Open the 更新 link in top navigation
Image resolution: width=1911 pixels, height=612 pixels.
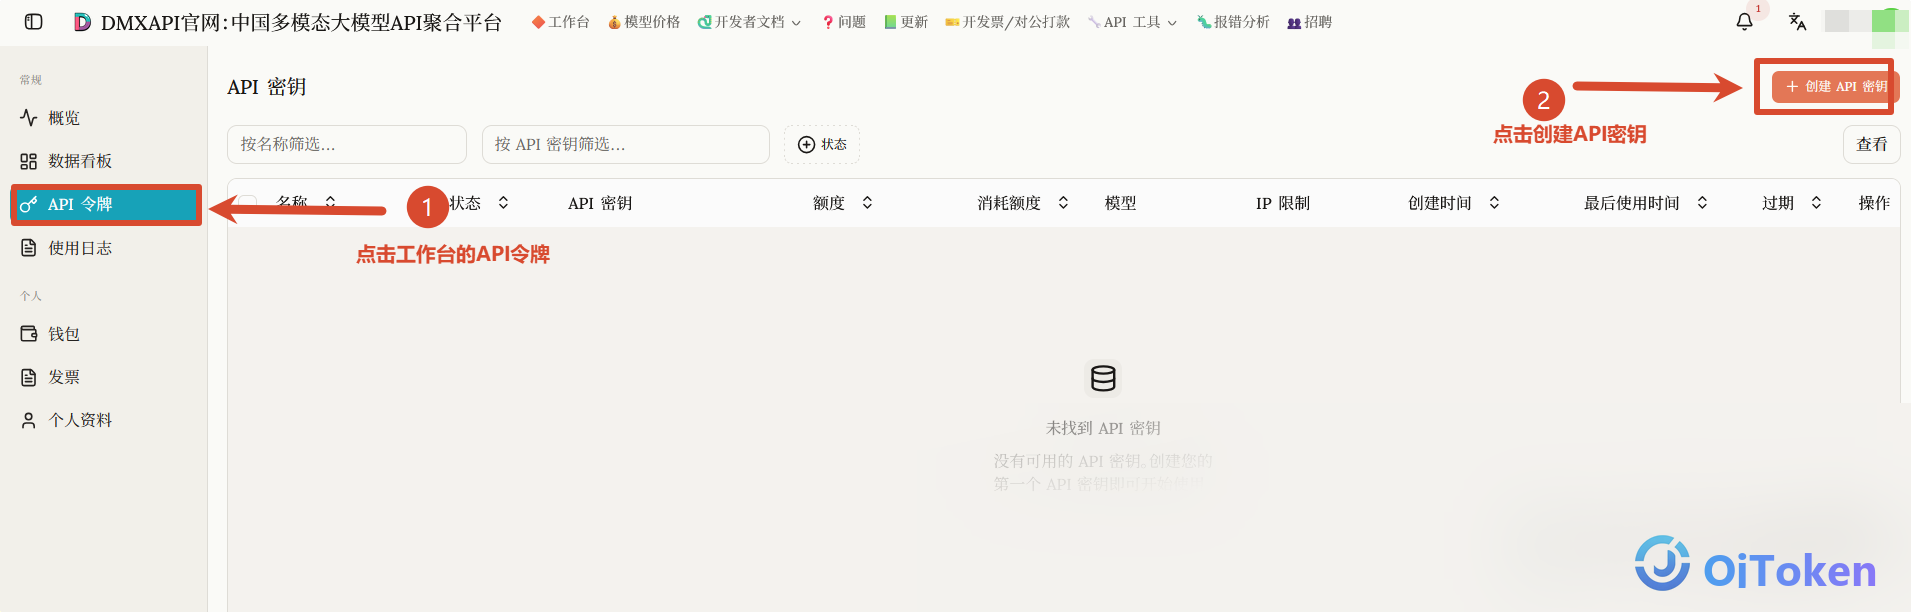(906, 22)
